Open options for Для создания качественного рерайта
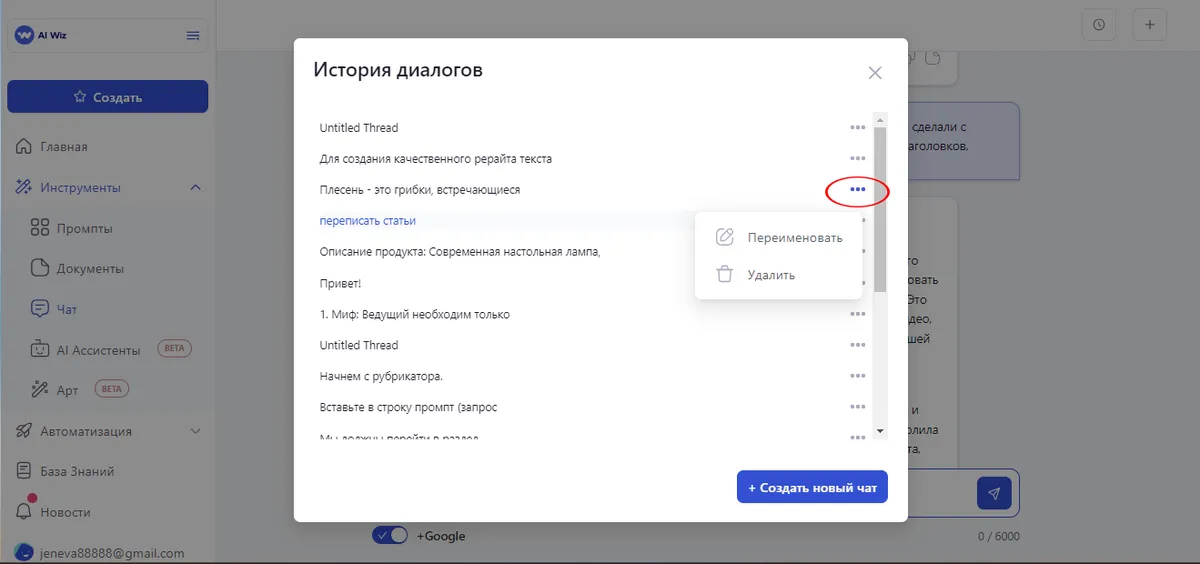Screen dimensions: 1200x564 tap(857, 158)
